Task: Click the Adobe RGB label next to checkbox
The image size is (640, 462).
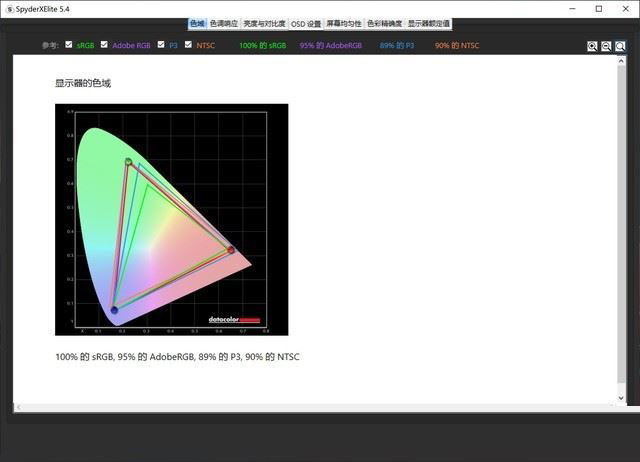Action: tap(131, 45)
